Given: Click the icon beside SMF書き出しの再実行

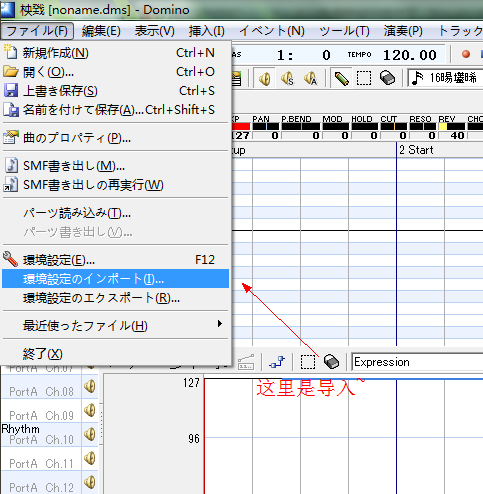Looking at the screenshot, I should 11,184.
